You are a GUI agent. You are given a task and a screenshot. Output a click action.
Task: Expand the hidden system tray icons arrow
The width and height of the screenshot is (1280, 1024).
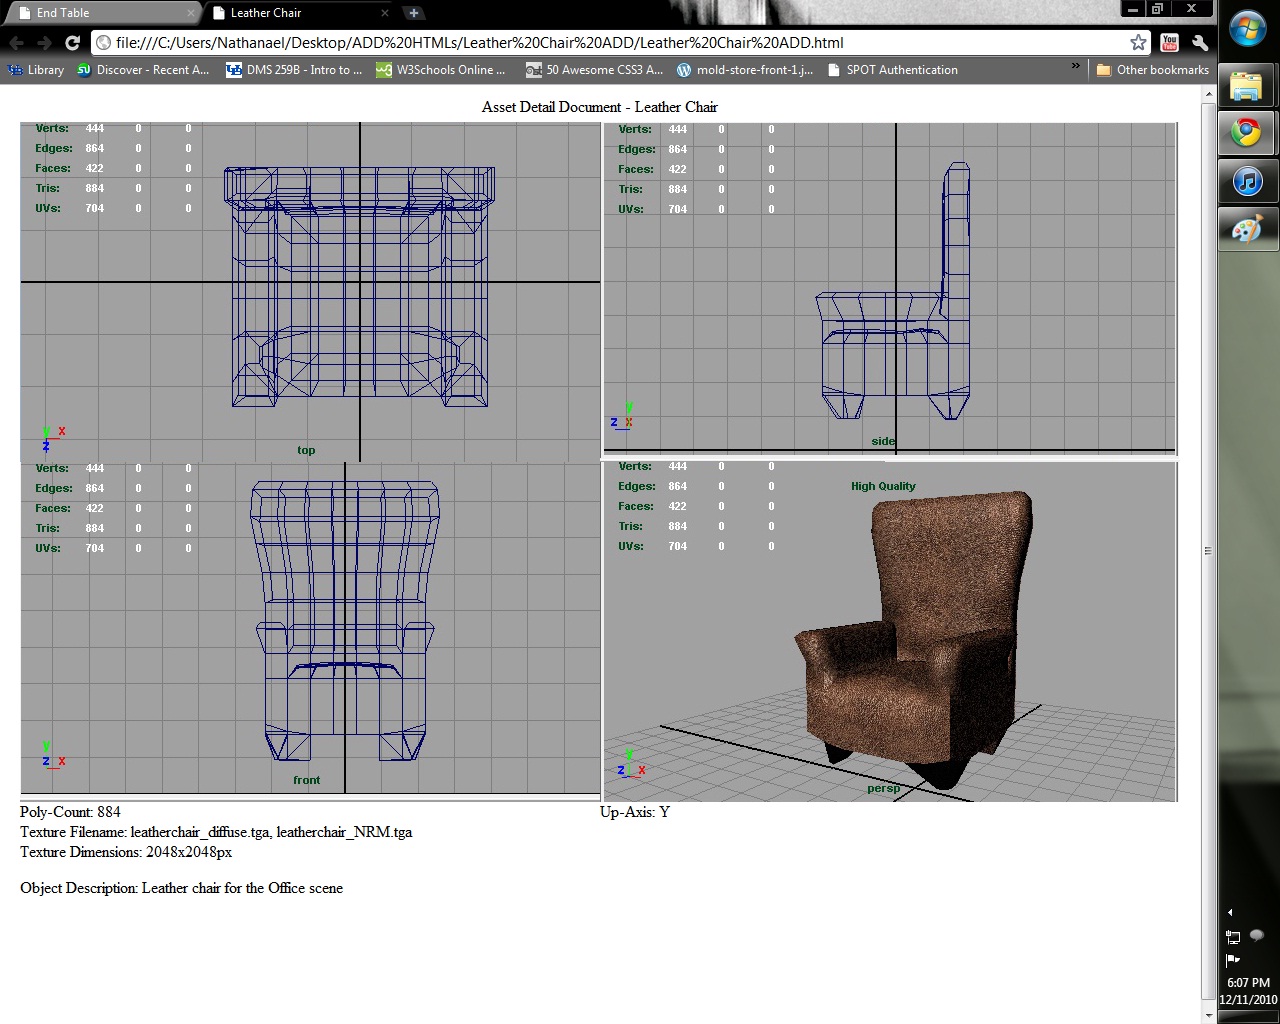coord(1230,913)
